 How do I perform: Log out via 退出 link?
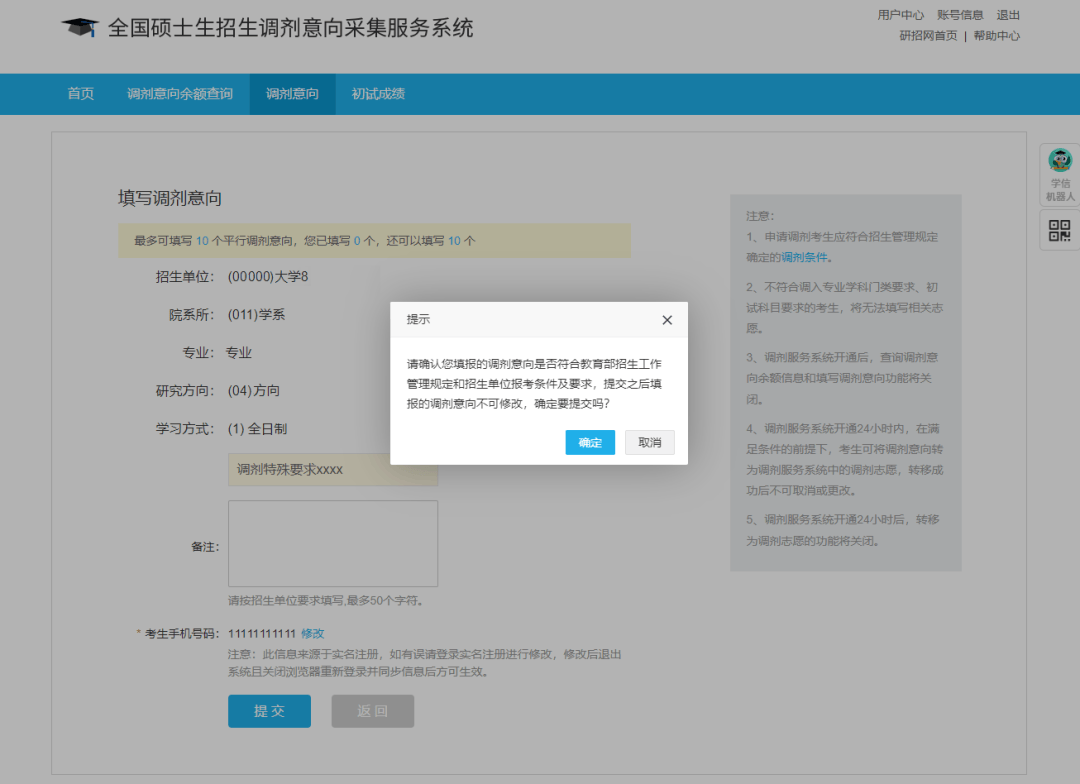coord(1008,14)
